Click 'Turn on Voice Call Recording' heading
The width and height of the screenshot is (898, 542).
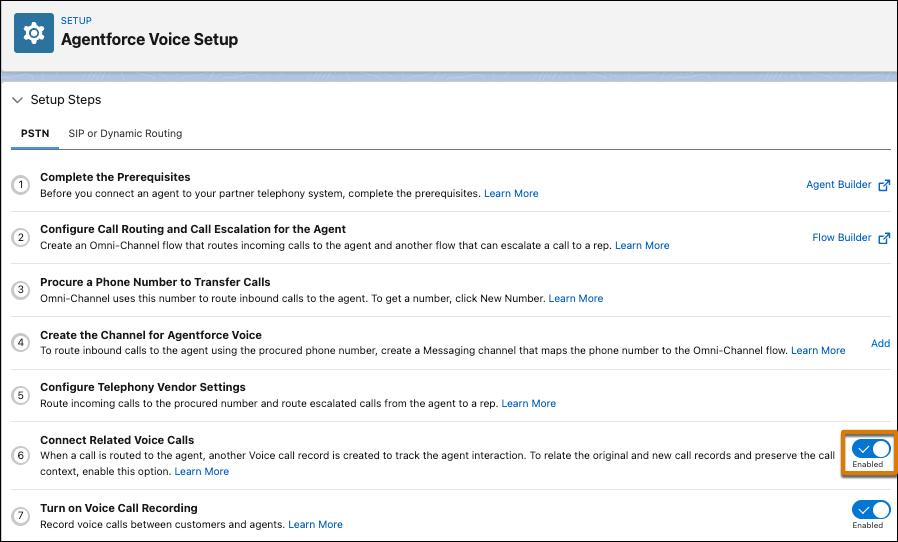tap(119, 508)
